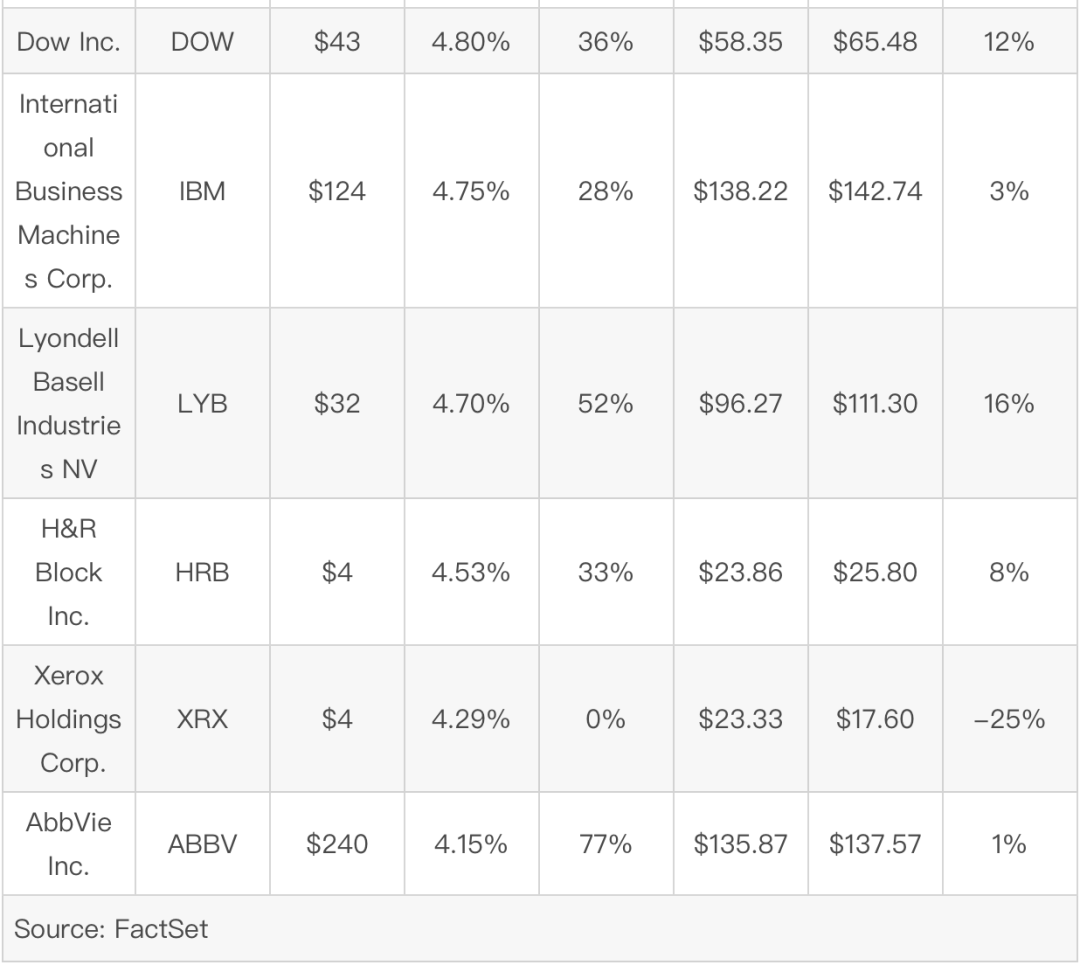Click International Business Machines Corp. name cell
The width and height of the screenshot is (1080, 965).
click(69, 191)
